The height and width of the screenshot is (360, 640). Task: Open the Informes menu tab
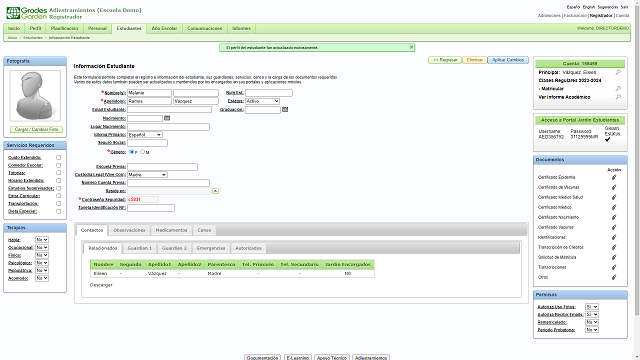tap(241, 29)
